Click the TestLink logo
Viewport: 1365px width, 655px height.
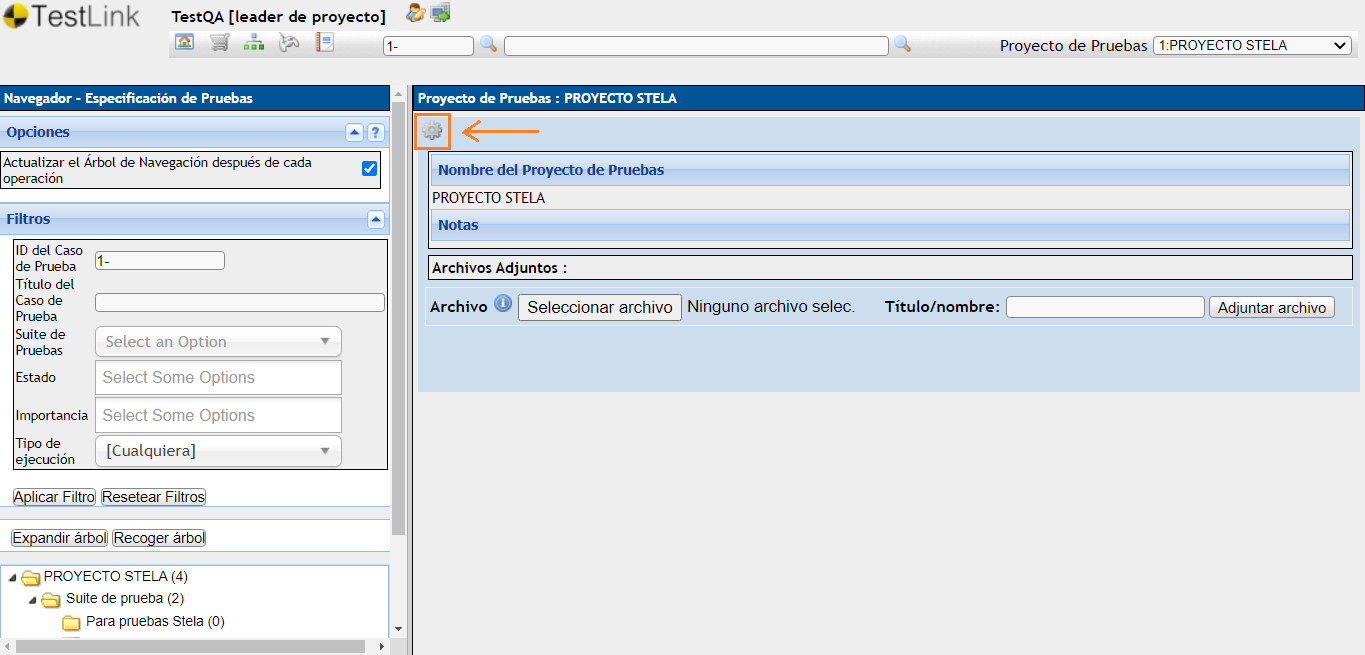tap(71, 17)
